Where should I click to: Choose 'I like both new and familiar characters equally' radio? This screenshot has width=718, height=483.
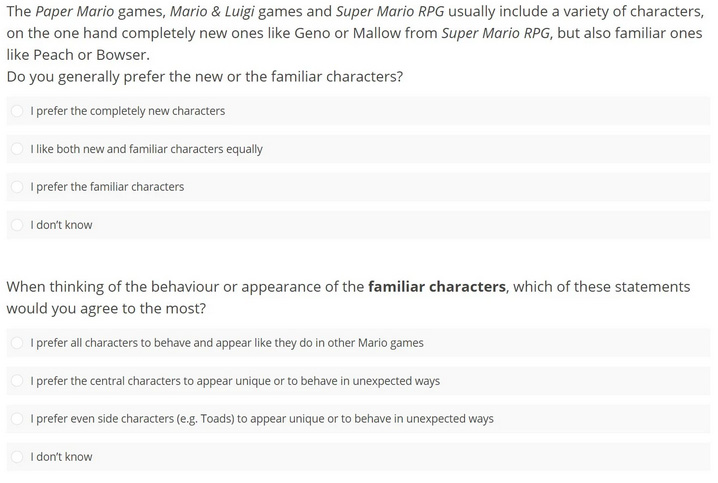pyautogui.click(x=17, y=149)
